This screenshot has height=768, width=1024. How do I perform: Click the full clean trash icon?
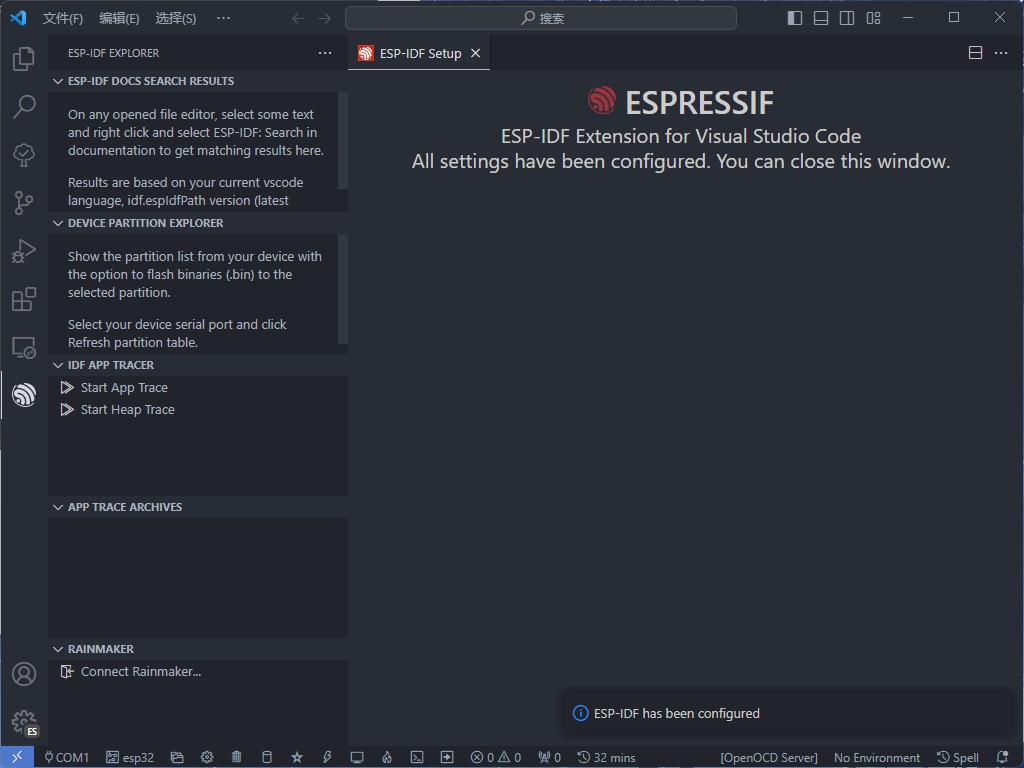pyautogui.click(x=236, y=757)
